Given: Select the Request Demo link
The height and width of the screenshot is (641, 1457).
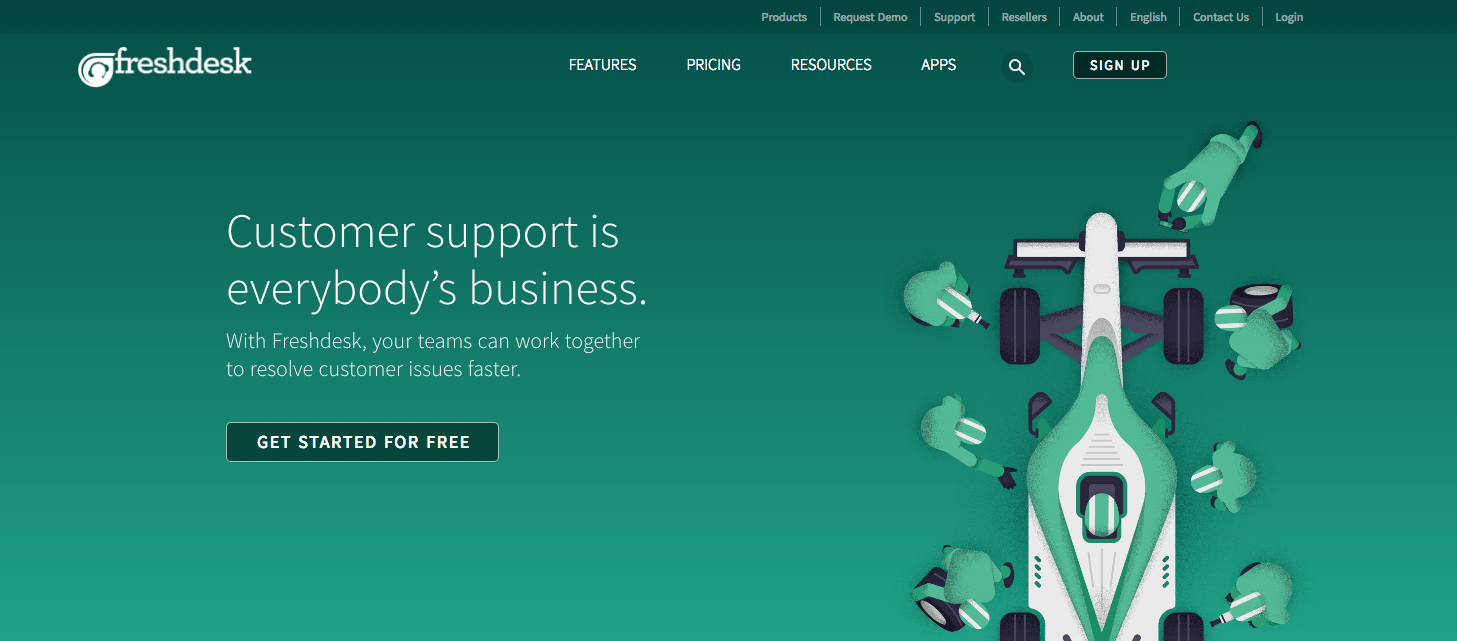Looking at the screenshot, I should coord(870,17).
